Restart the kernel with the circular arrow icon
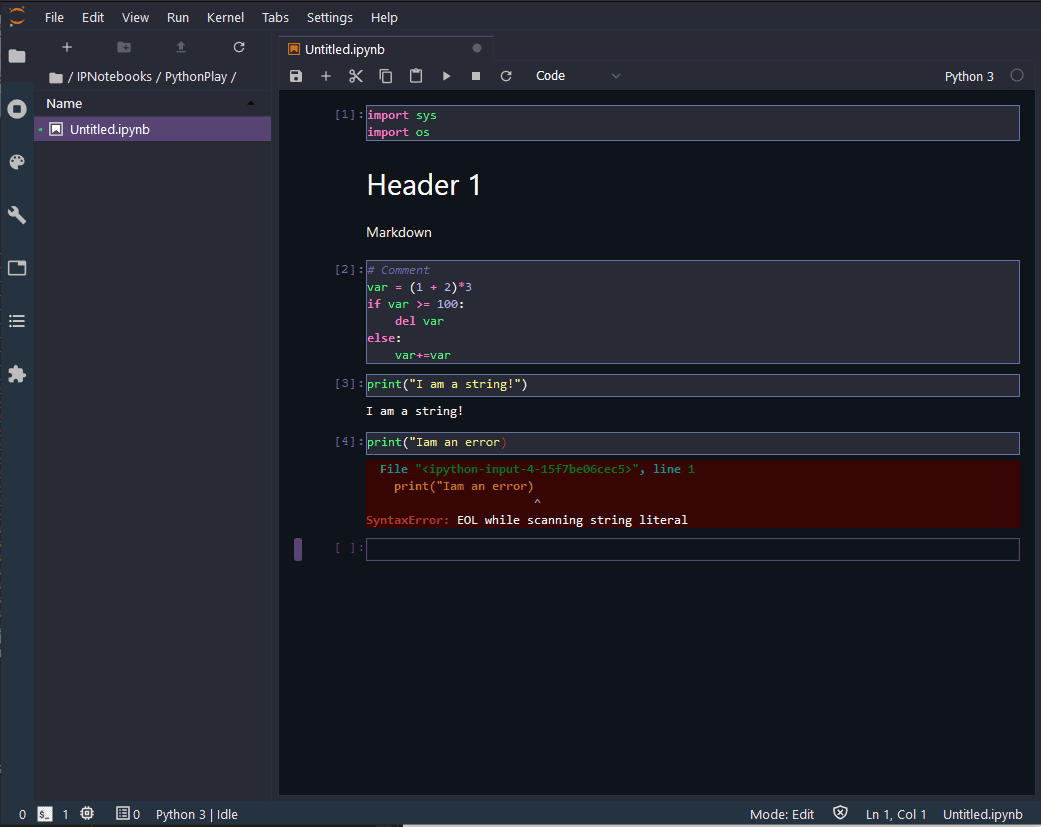This screenshot has width=1041, height=827. tap(506, 75)
